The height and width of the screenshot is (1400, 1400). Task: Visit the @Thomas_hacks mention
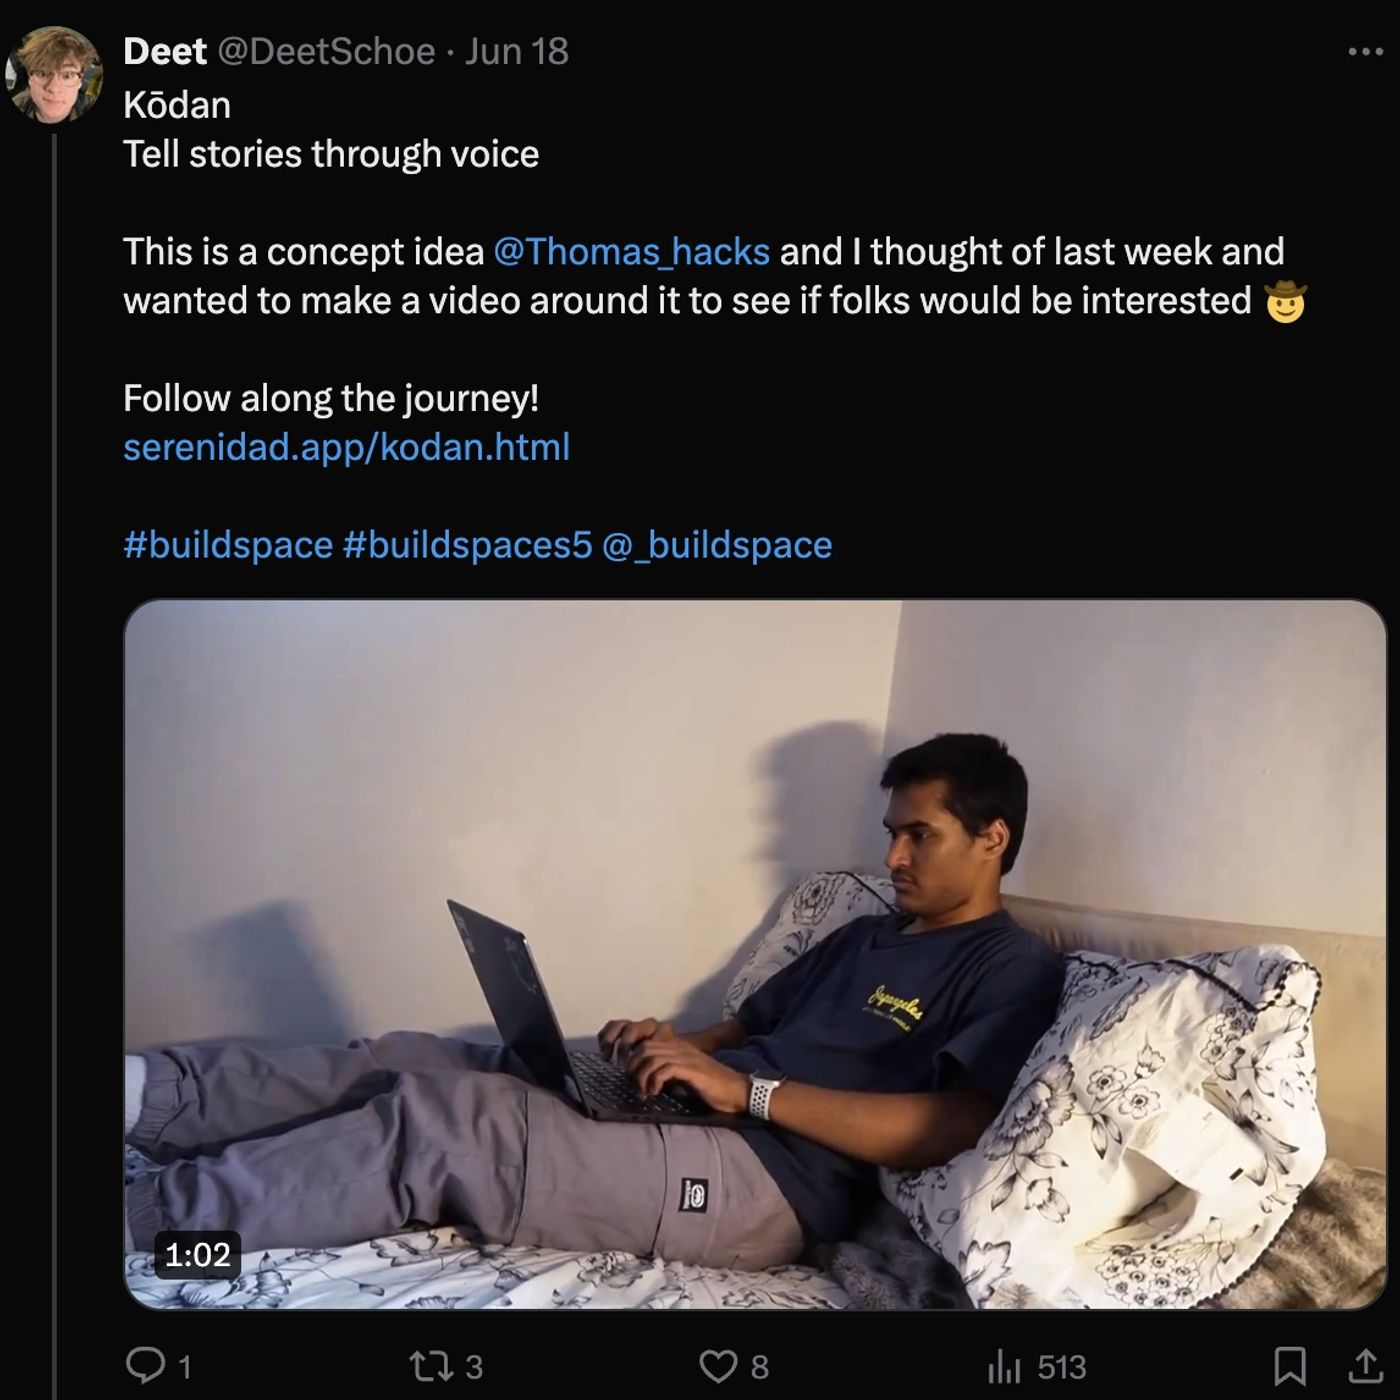[x=631, y=251]
